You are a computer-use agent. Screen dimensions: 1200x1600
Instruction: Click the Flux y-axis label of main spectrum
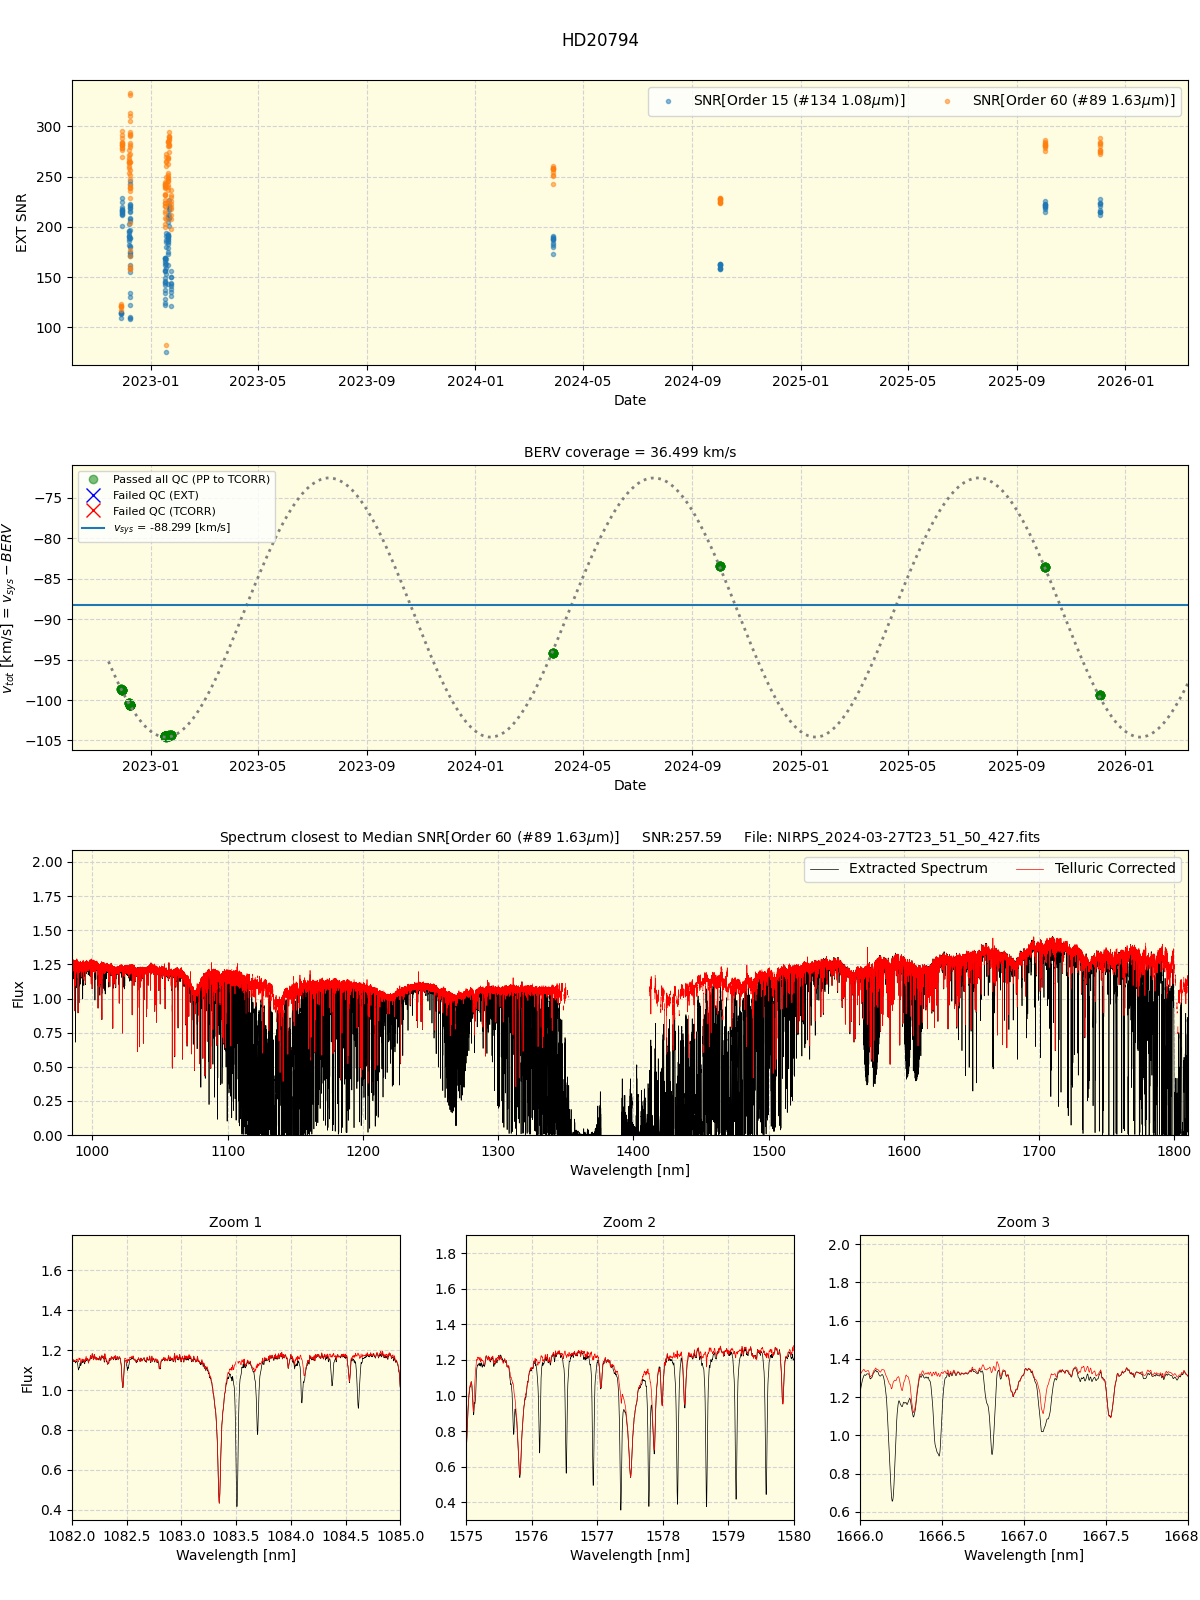pos(19,993)
